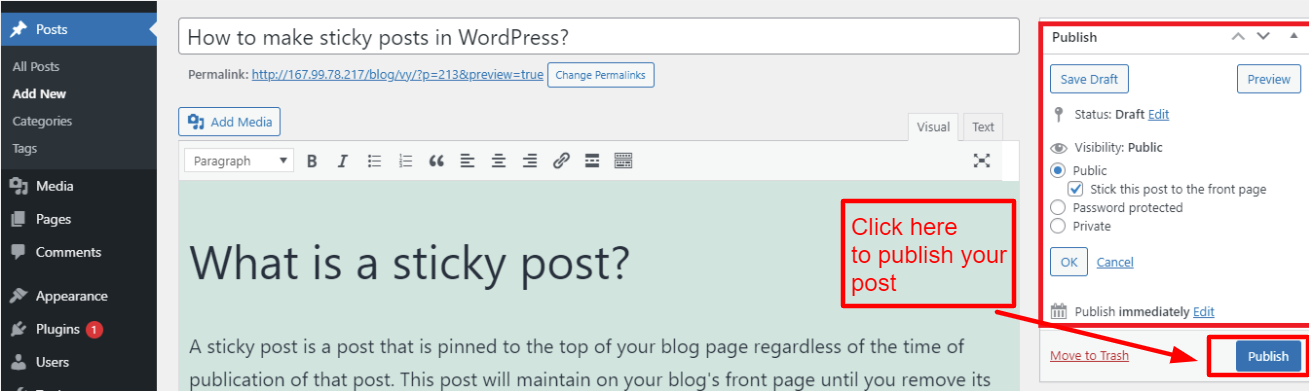Viewport: 1309px width, 391px height.
Task: Select Private visibility option
Action: pos(1058,226)
